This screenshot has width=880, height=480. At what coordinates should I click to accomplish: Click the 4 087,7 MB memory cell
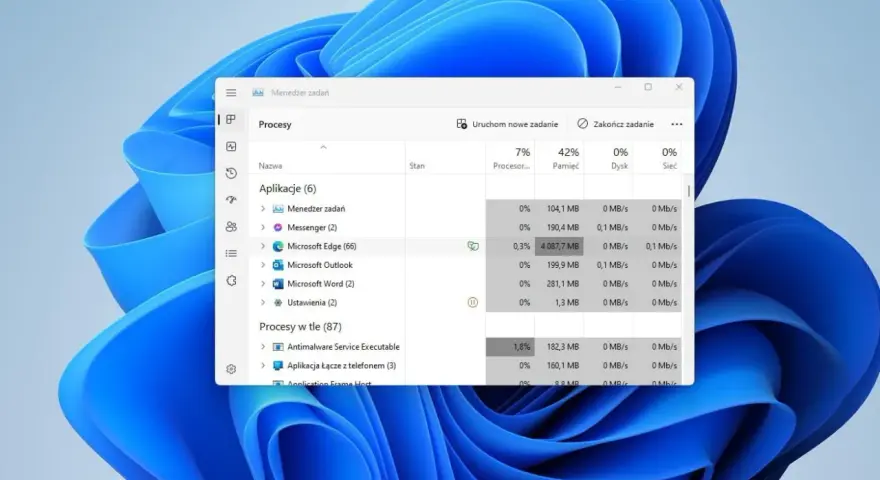(x=560, y=246)
